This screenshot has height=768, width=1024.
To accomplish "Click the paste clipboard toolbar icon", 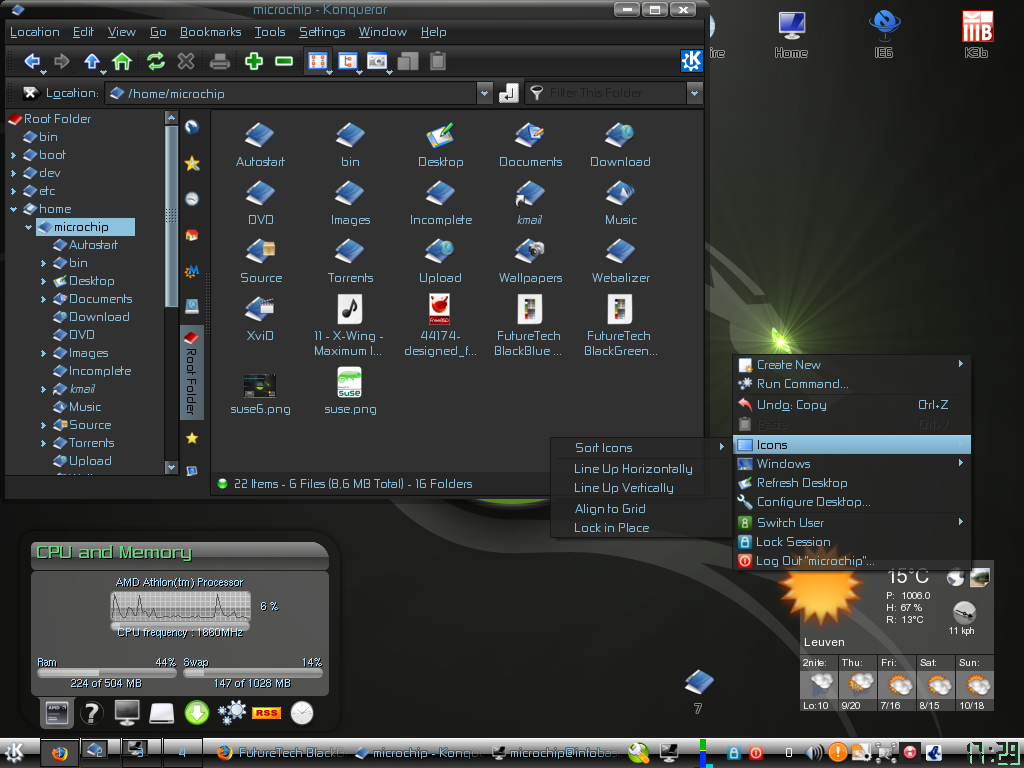I will point(438,61).
